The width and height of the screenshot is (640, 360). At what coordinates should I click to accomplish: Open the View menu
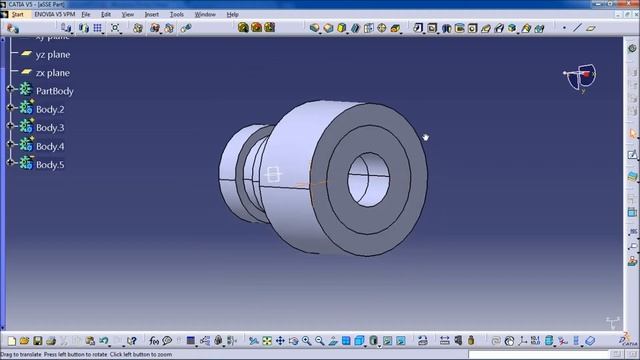[x=128, y=14]
